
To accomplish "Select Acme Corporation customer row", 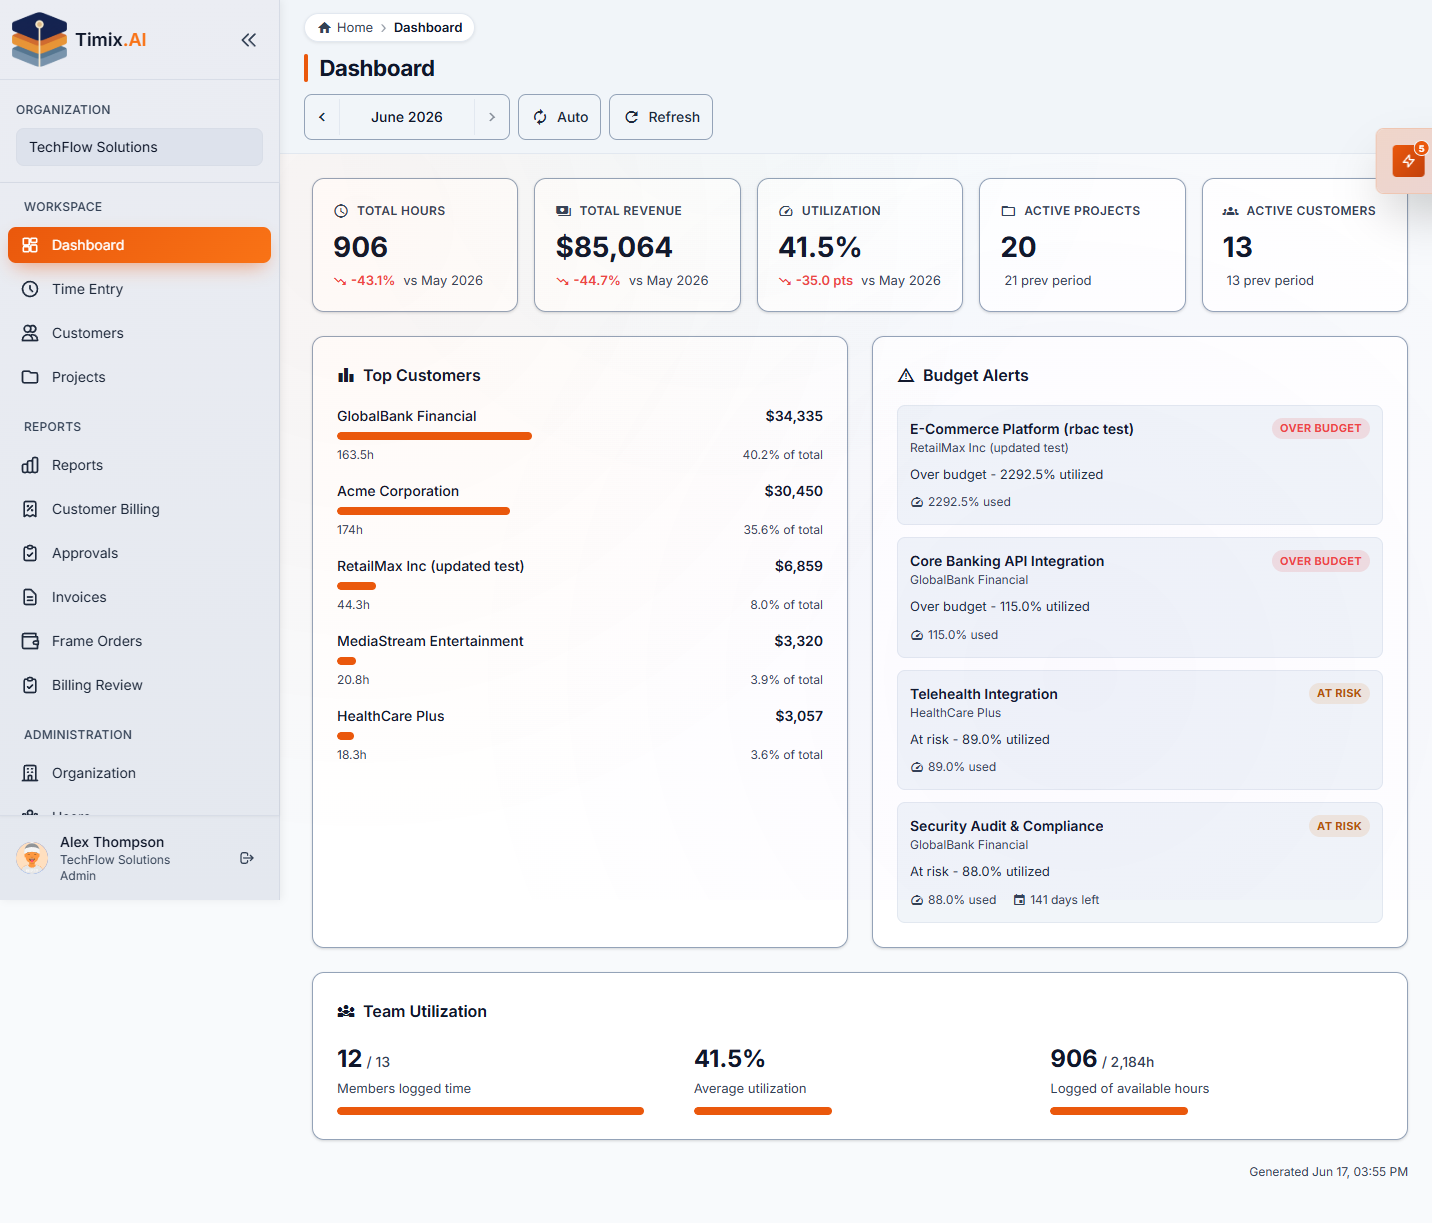I will click(x=580, y=510).
